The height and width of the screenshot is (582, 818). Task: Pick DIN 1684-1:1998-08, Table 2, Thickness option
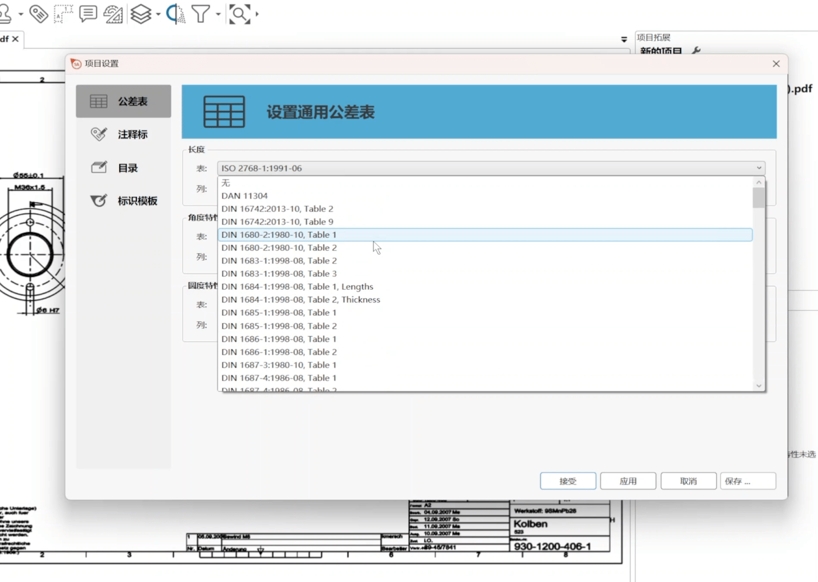click(x=300, y=300)
